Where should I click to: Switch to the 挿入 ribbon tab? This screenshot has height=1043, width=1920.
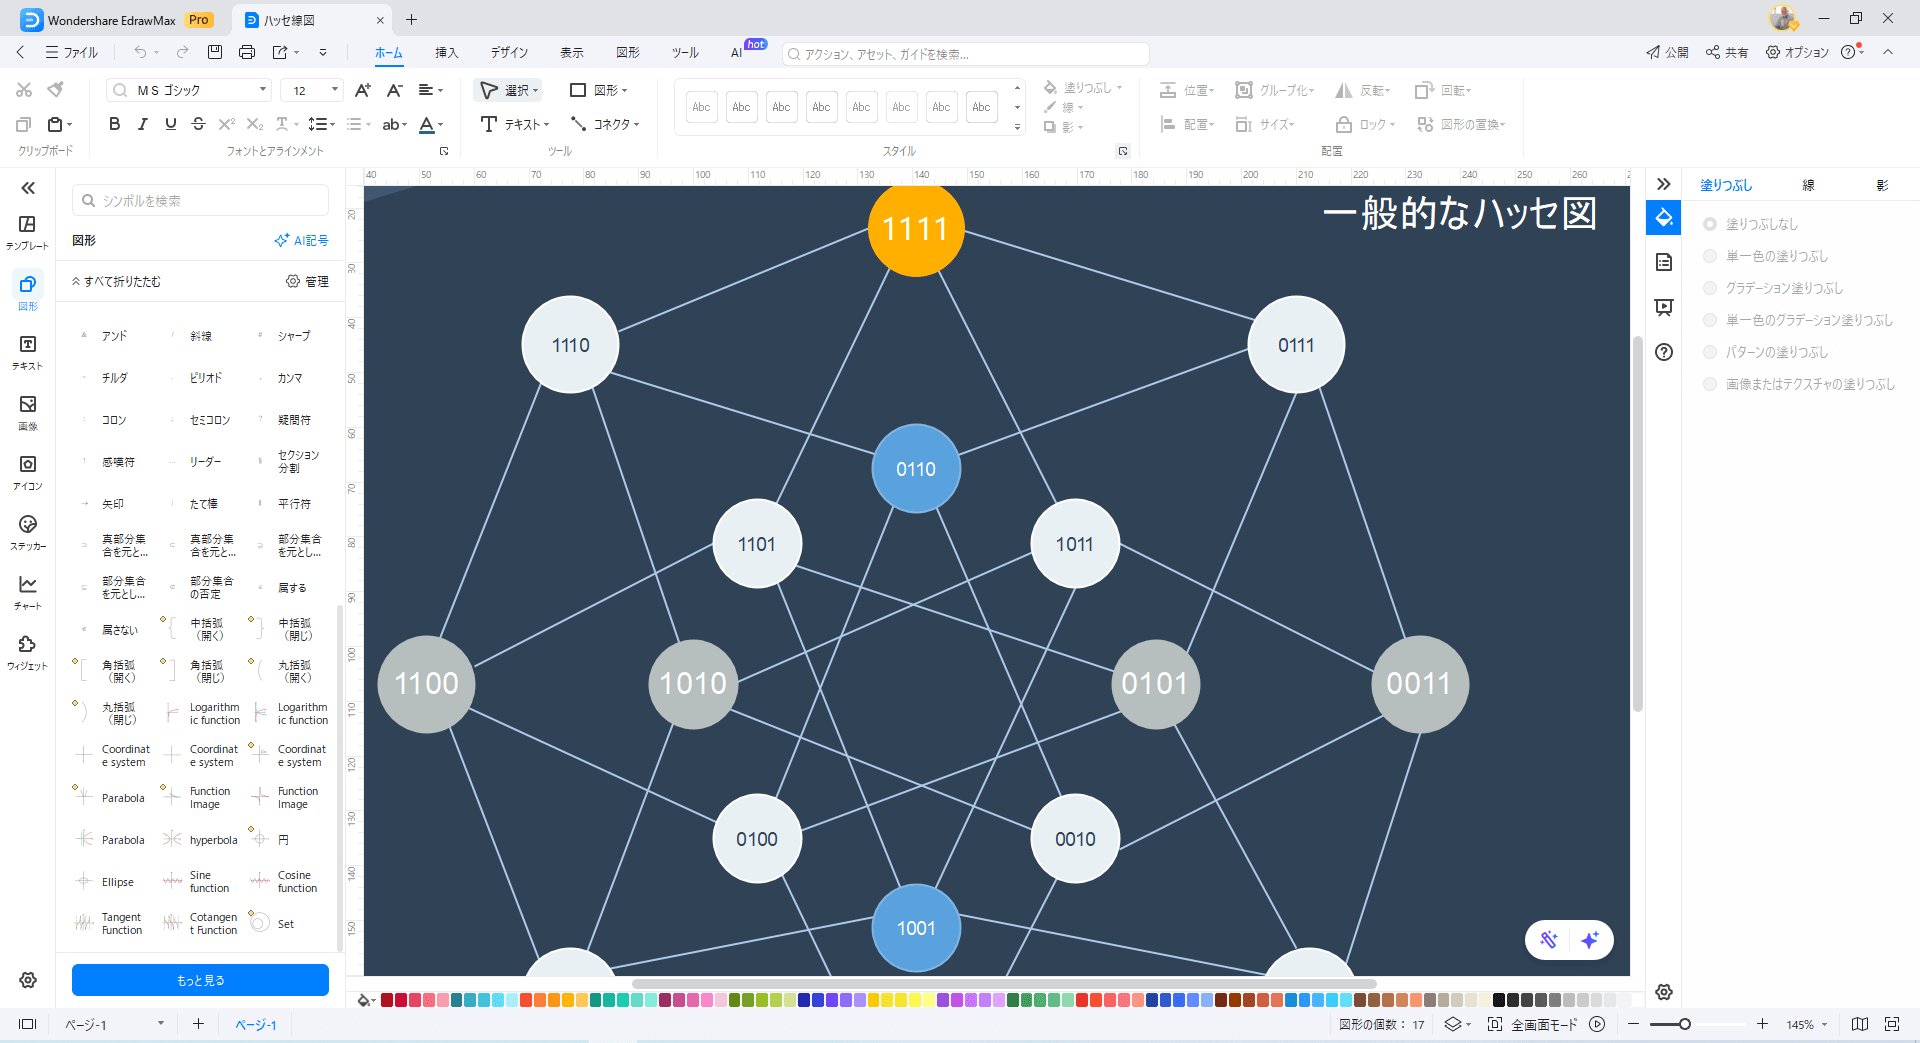(447, 53)
